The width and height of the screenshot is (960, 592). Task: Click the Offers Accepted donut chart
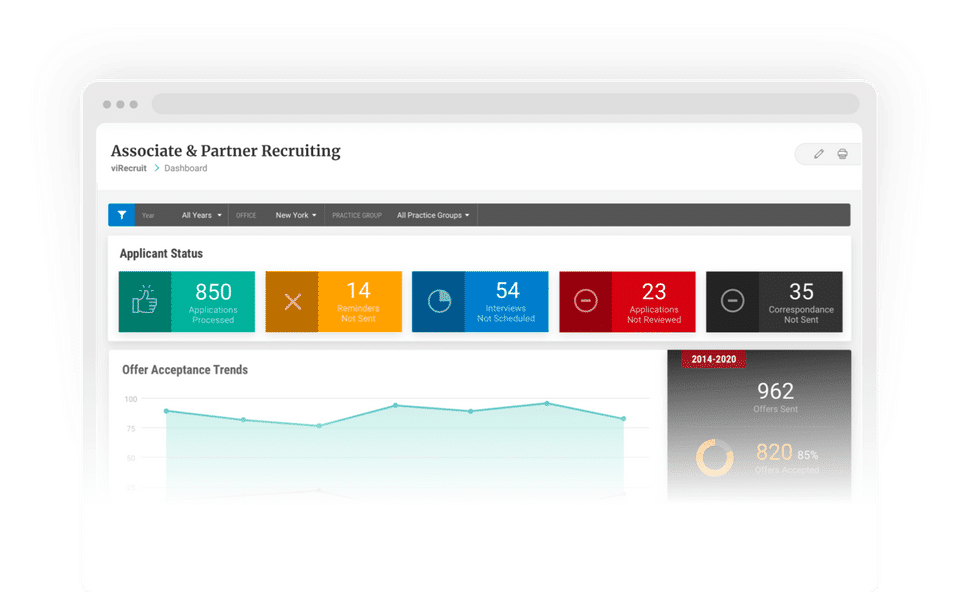click(x=714, y=457)
